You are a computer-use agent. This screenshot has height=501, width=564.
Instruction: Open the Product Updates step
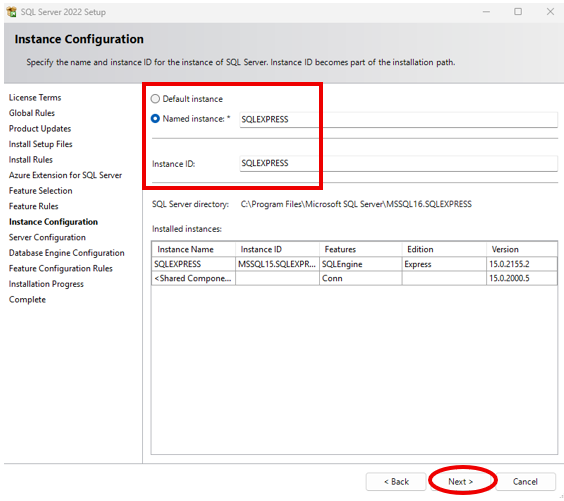(40, 128)
